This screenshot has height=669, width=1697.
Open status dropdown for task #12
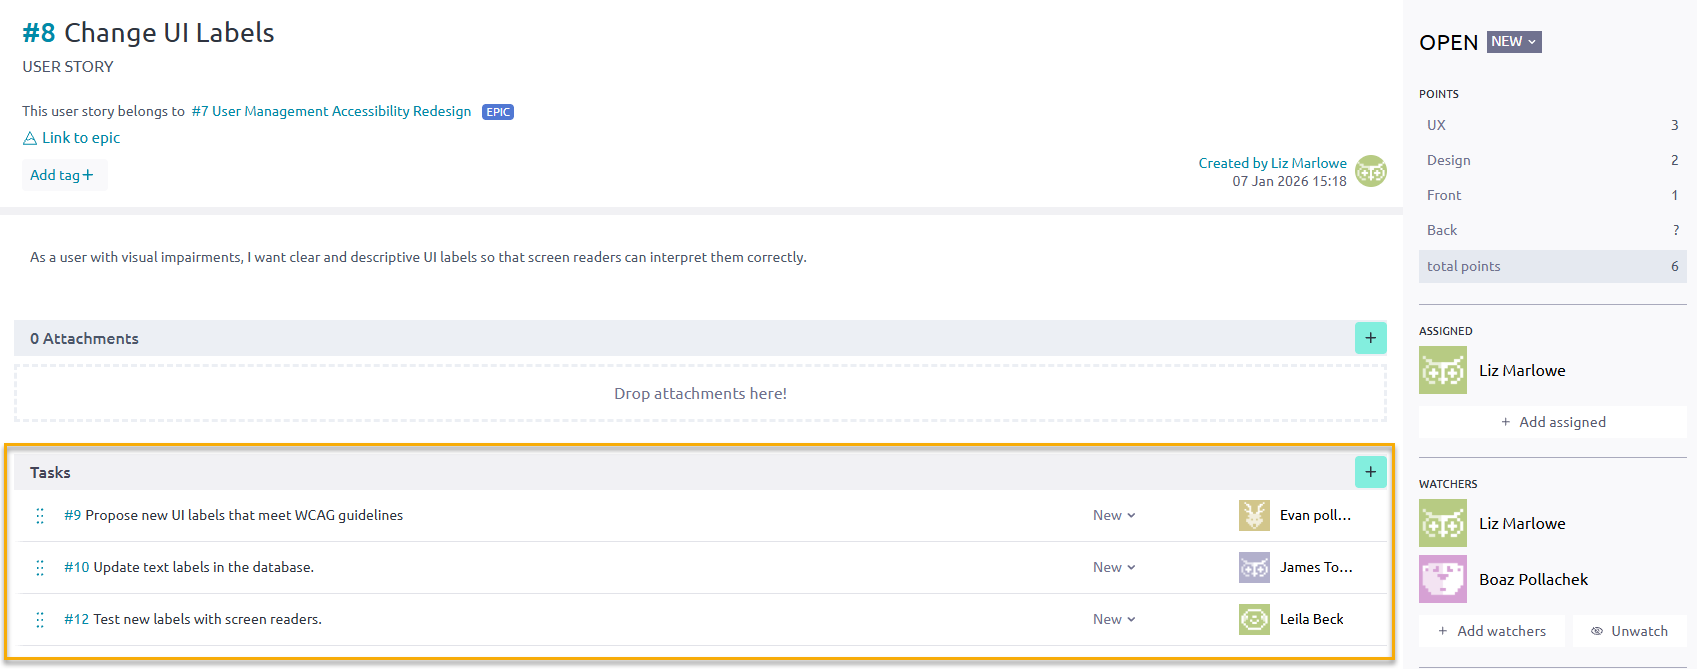[x=1114, y=619]
